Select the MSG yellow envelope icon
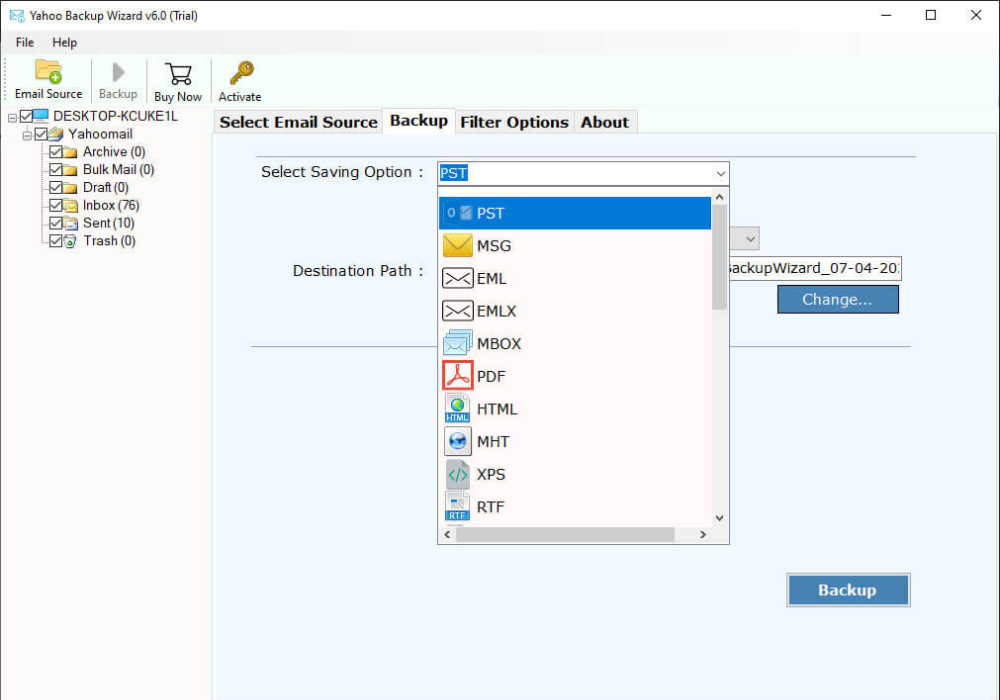The width and height of the screenshot is (1000, 700). point(457,245)
